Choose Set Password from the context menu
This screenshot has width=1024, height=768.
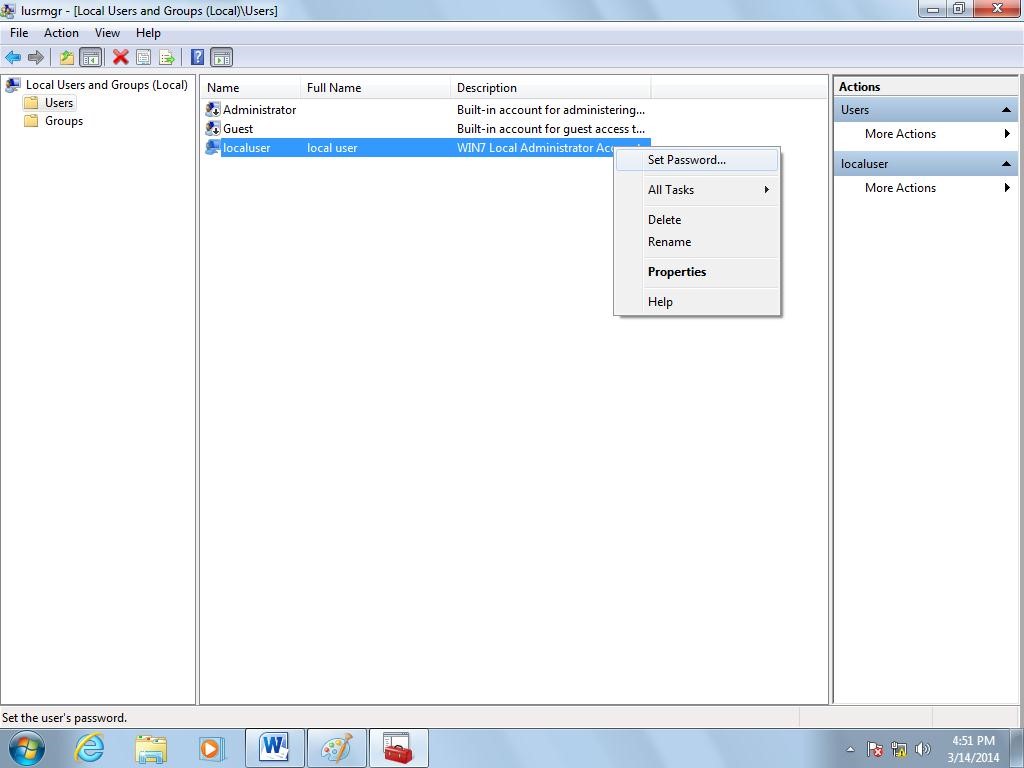click(686, 160)
